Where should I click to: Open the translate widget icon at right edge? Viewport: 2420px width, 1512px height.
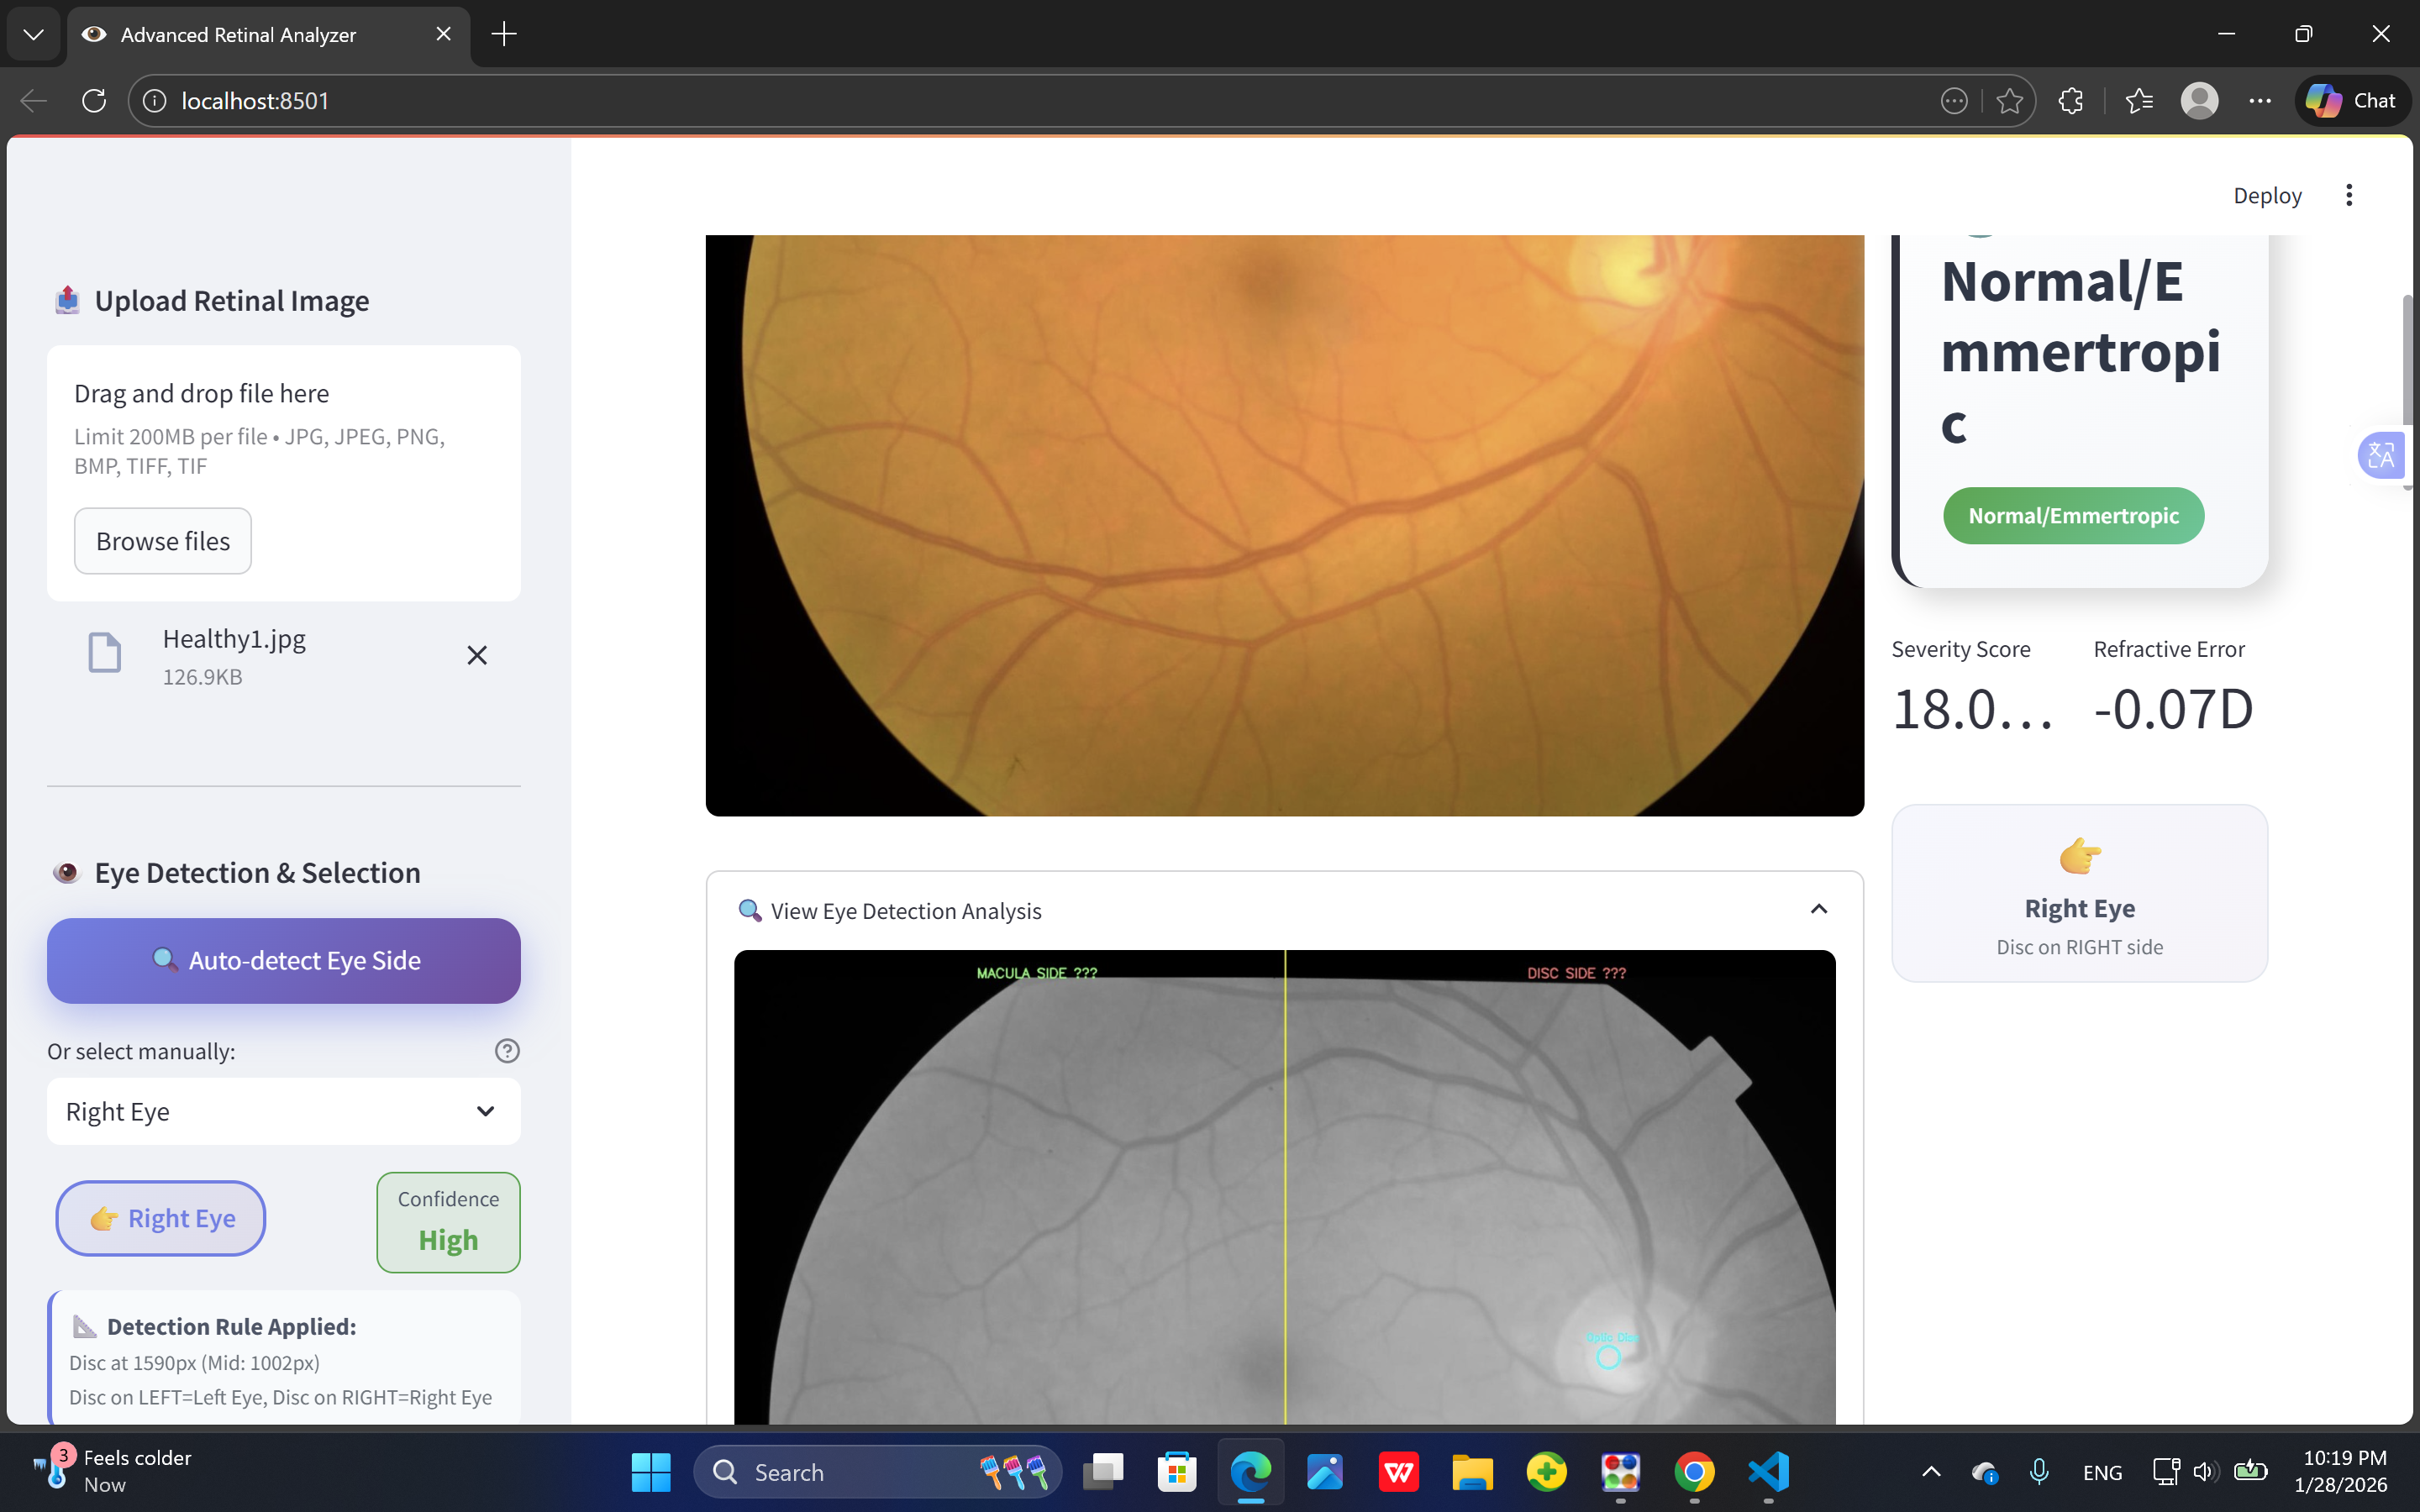2381,456
